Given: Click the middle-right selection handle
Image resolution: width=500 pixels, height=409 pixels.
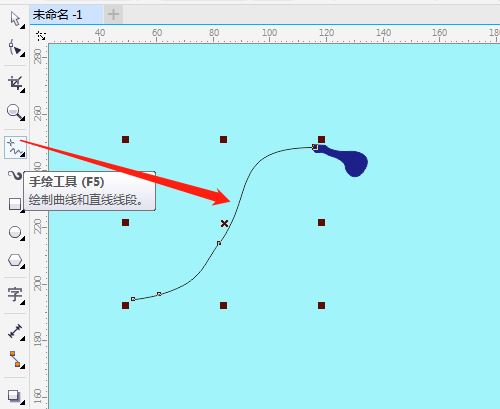Looking at the screenshot, I should 321,222.
